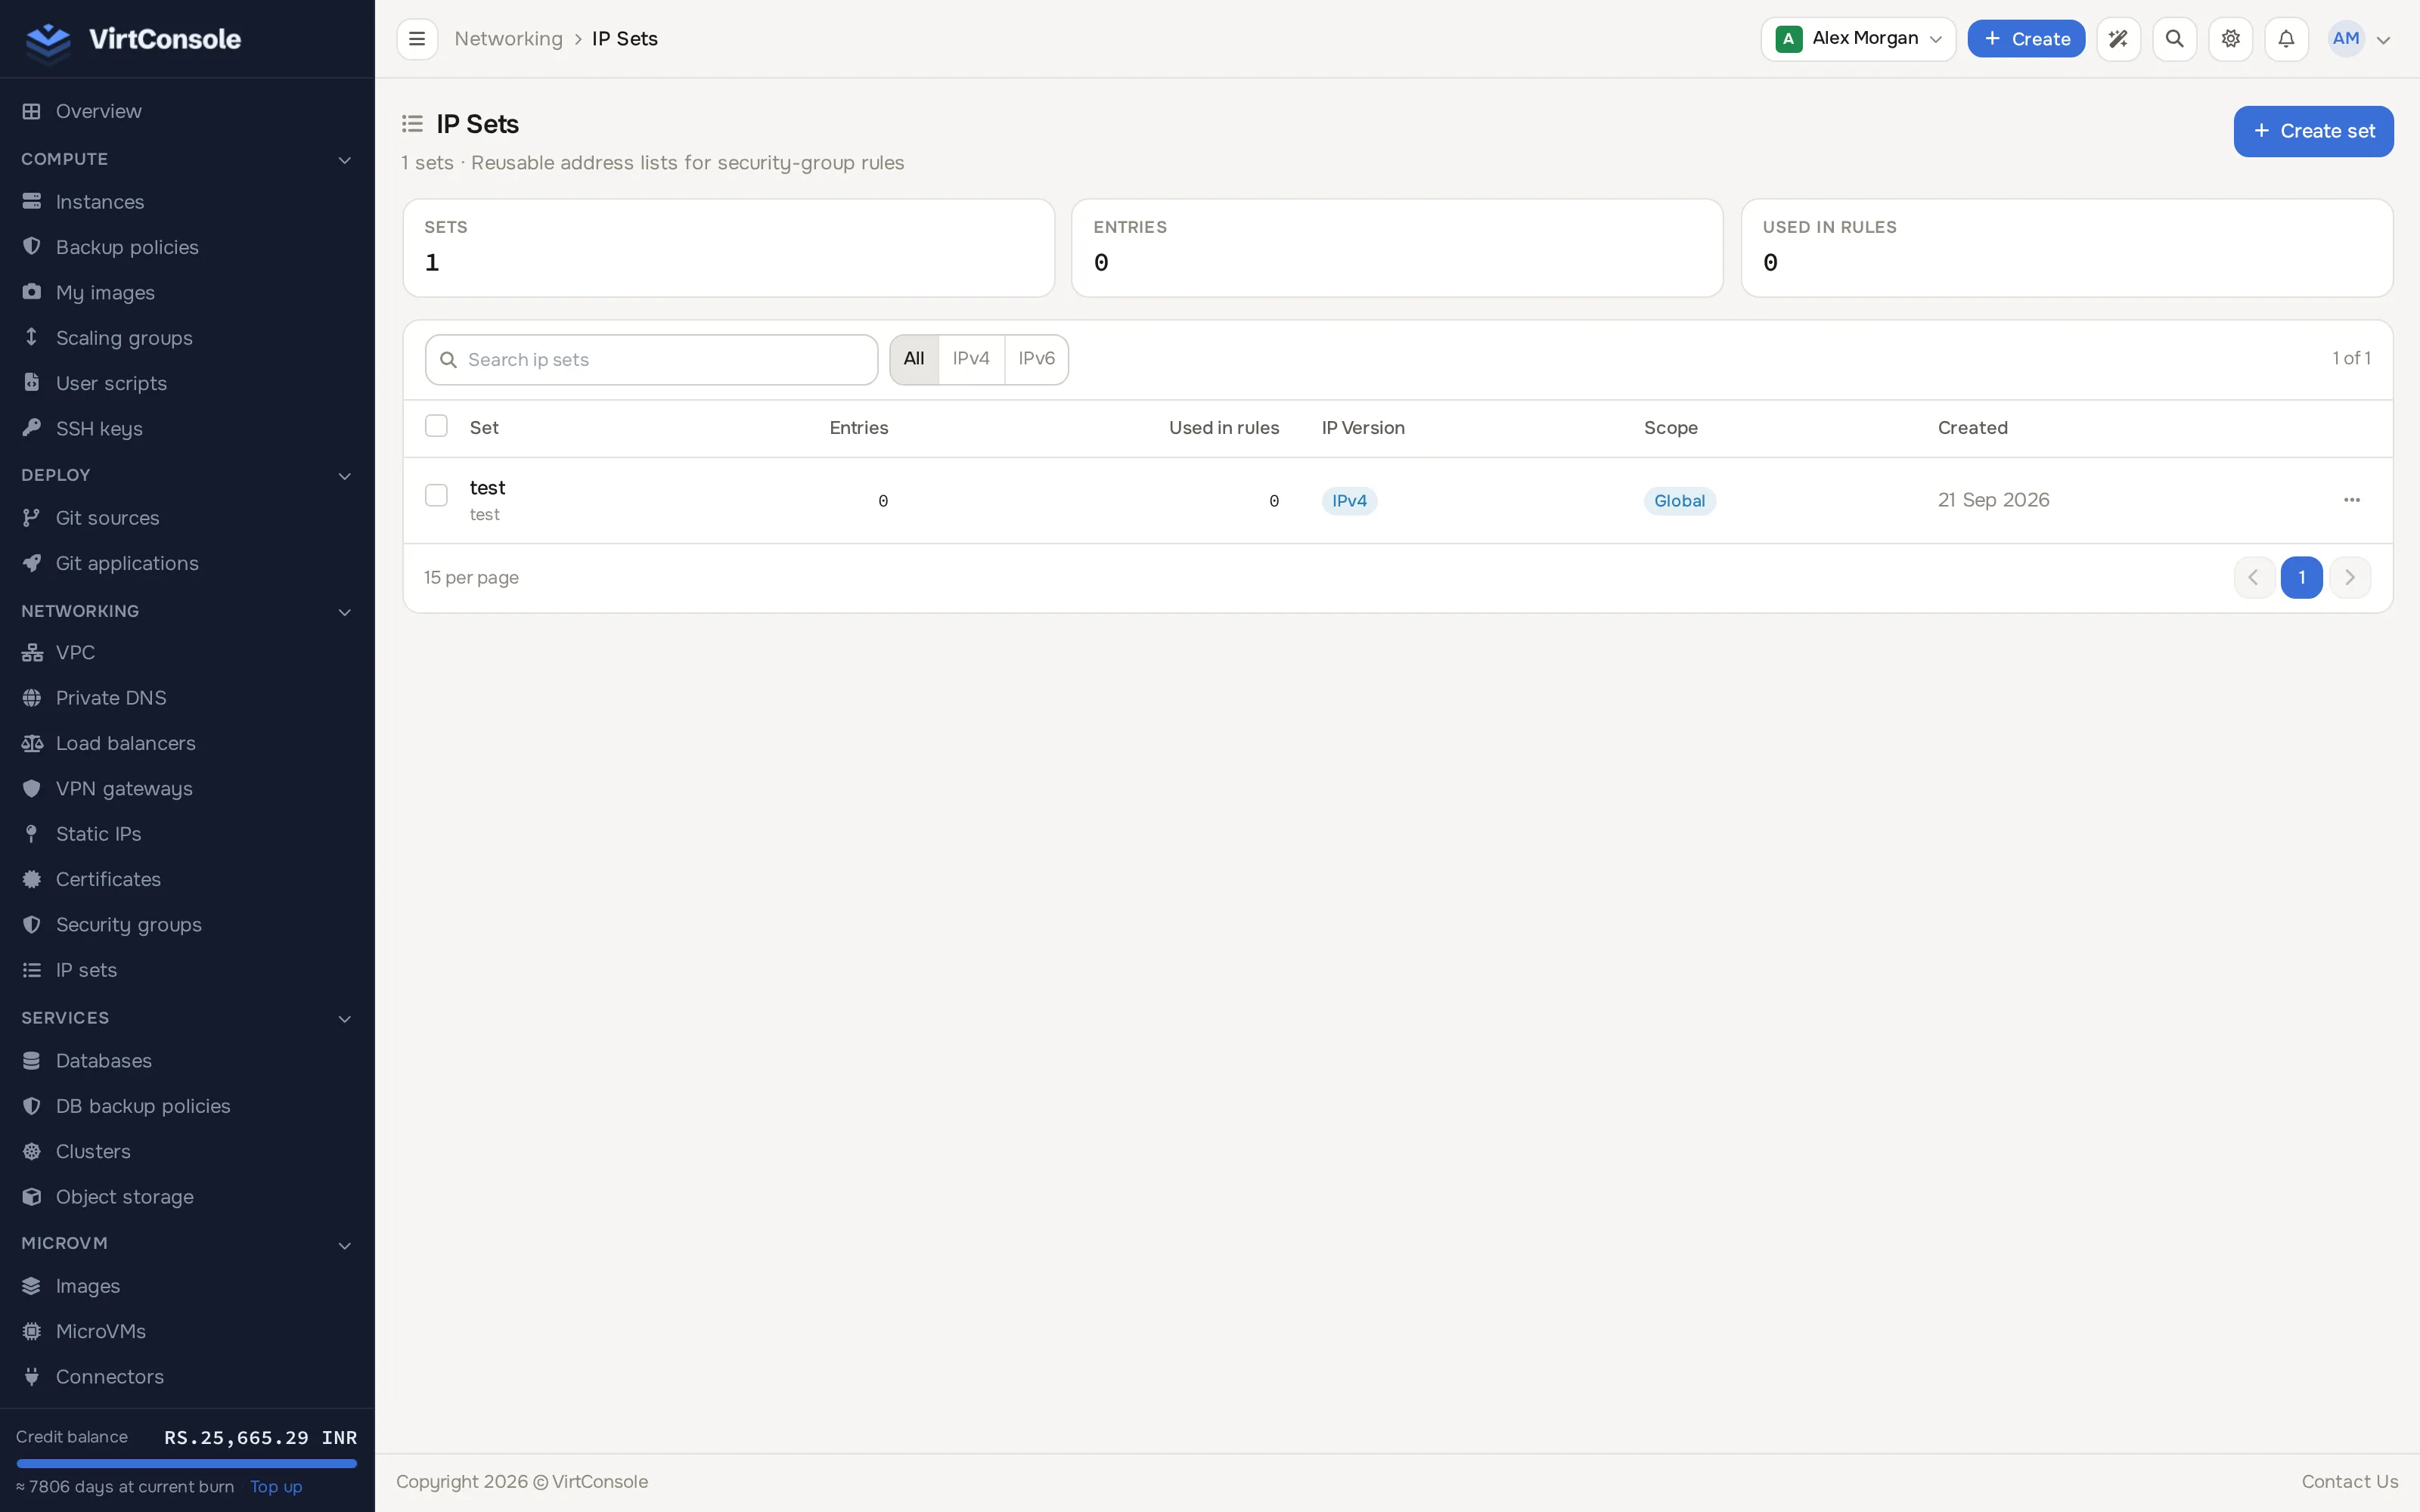Open the magic wand assistant icon
The image size is (2420, 1512).
[2118, 39]
